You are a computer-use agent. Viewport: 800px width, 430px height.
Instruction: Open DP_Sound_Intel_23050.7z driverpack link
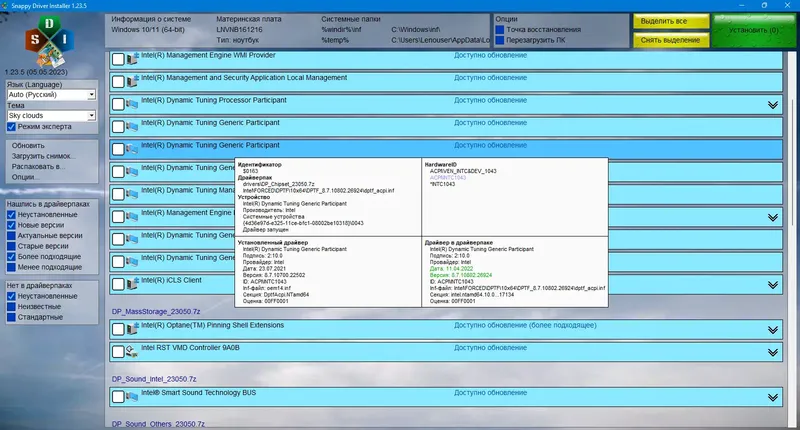coord(154,379)
